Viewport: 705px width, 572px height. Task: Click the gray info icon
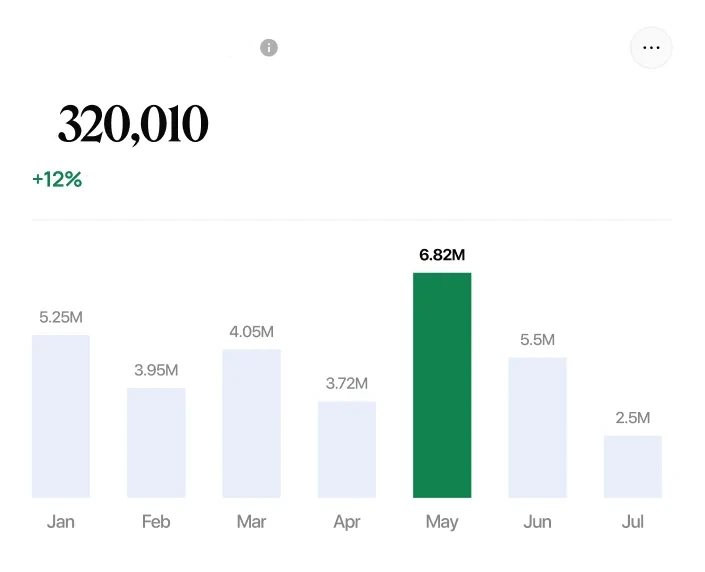269,48
